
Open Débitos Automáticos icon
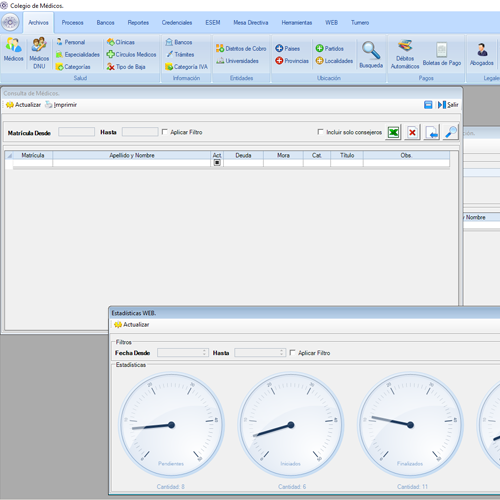[x=405, y=54]
